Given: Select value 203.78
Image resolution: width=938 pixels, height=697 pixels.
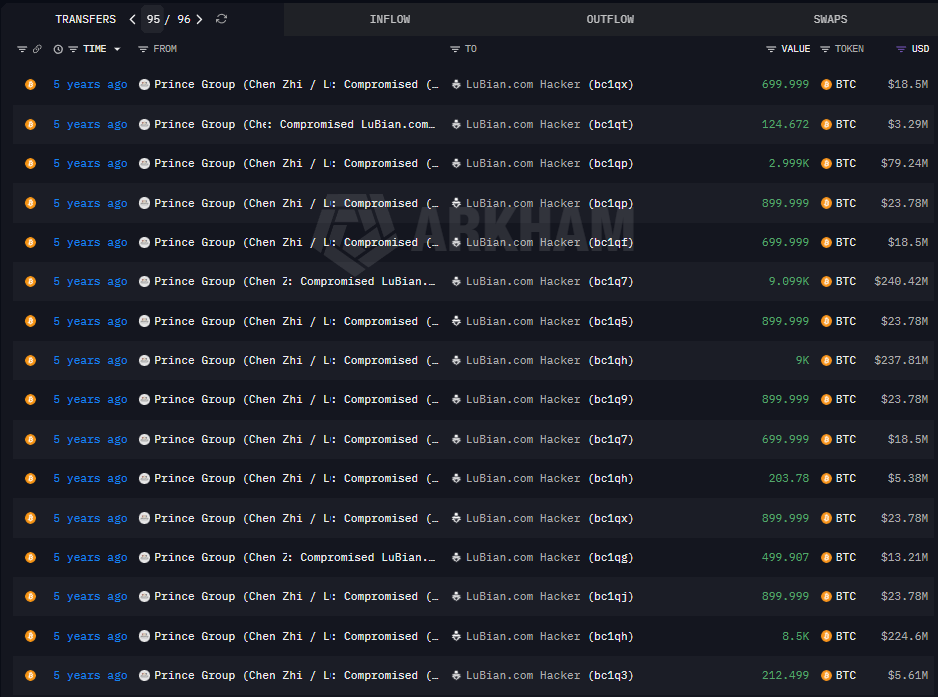Looking at the screenshot, I should click(x=788, y=479).
